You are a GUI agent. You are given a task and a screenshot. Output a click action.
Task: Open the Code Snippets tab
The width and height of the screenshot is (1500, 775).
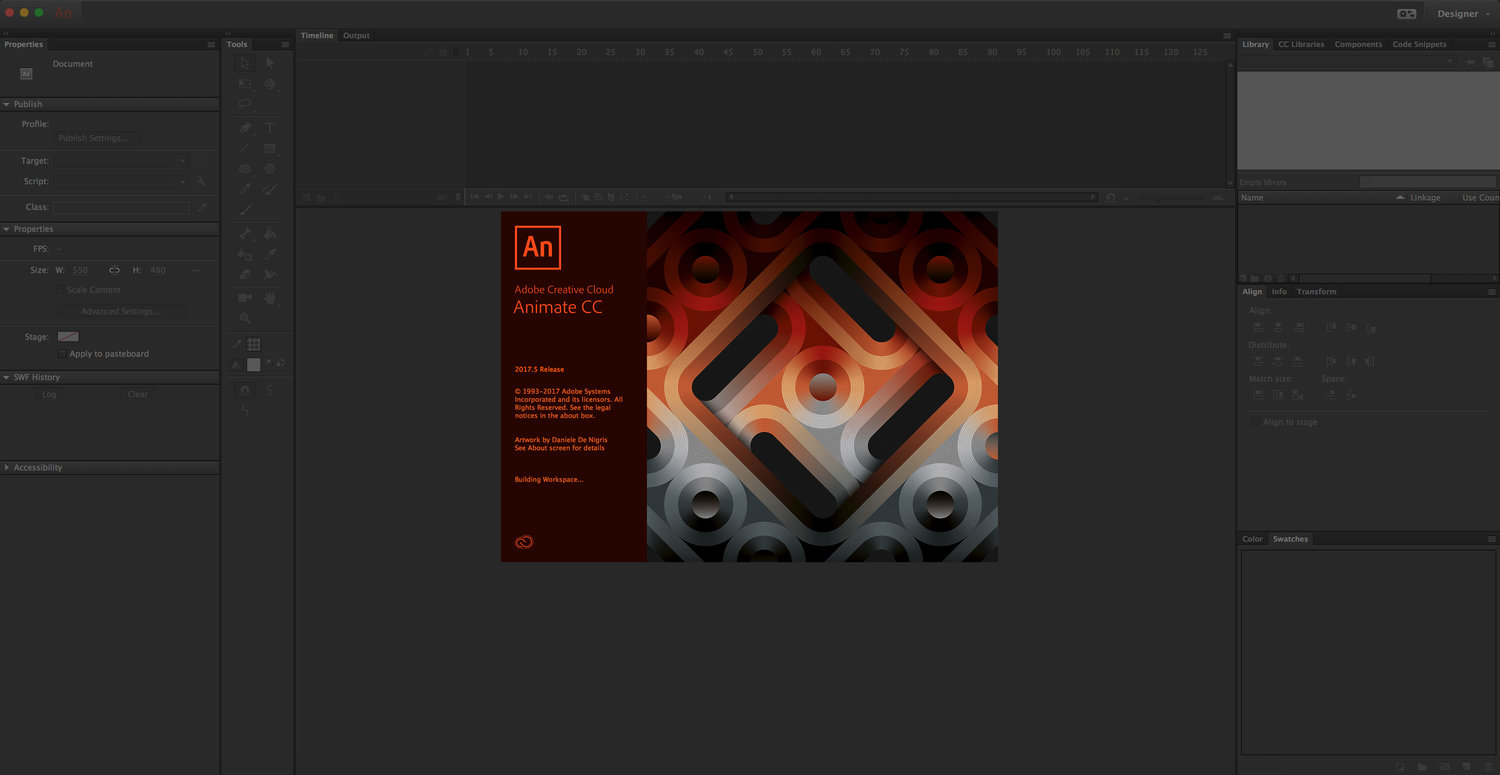click(1419, 44)
